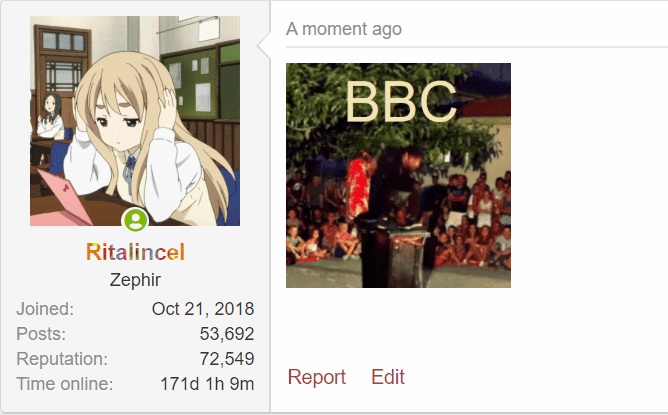668x415 pixels.
Task: Click the 'Posts:' label
Action: pyautogui.click(x=41, y=334)
